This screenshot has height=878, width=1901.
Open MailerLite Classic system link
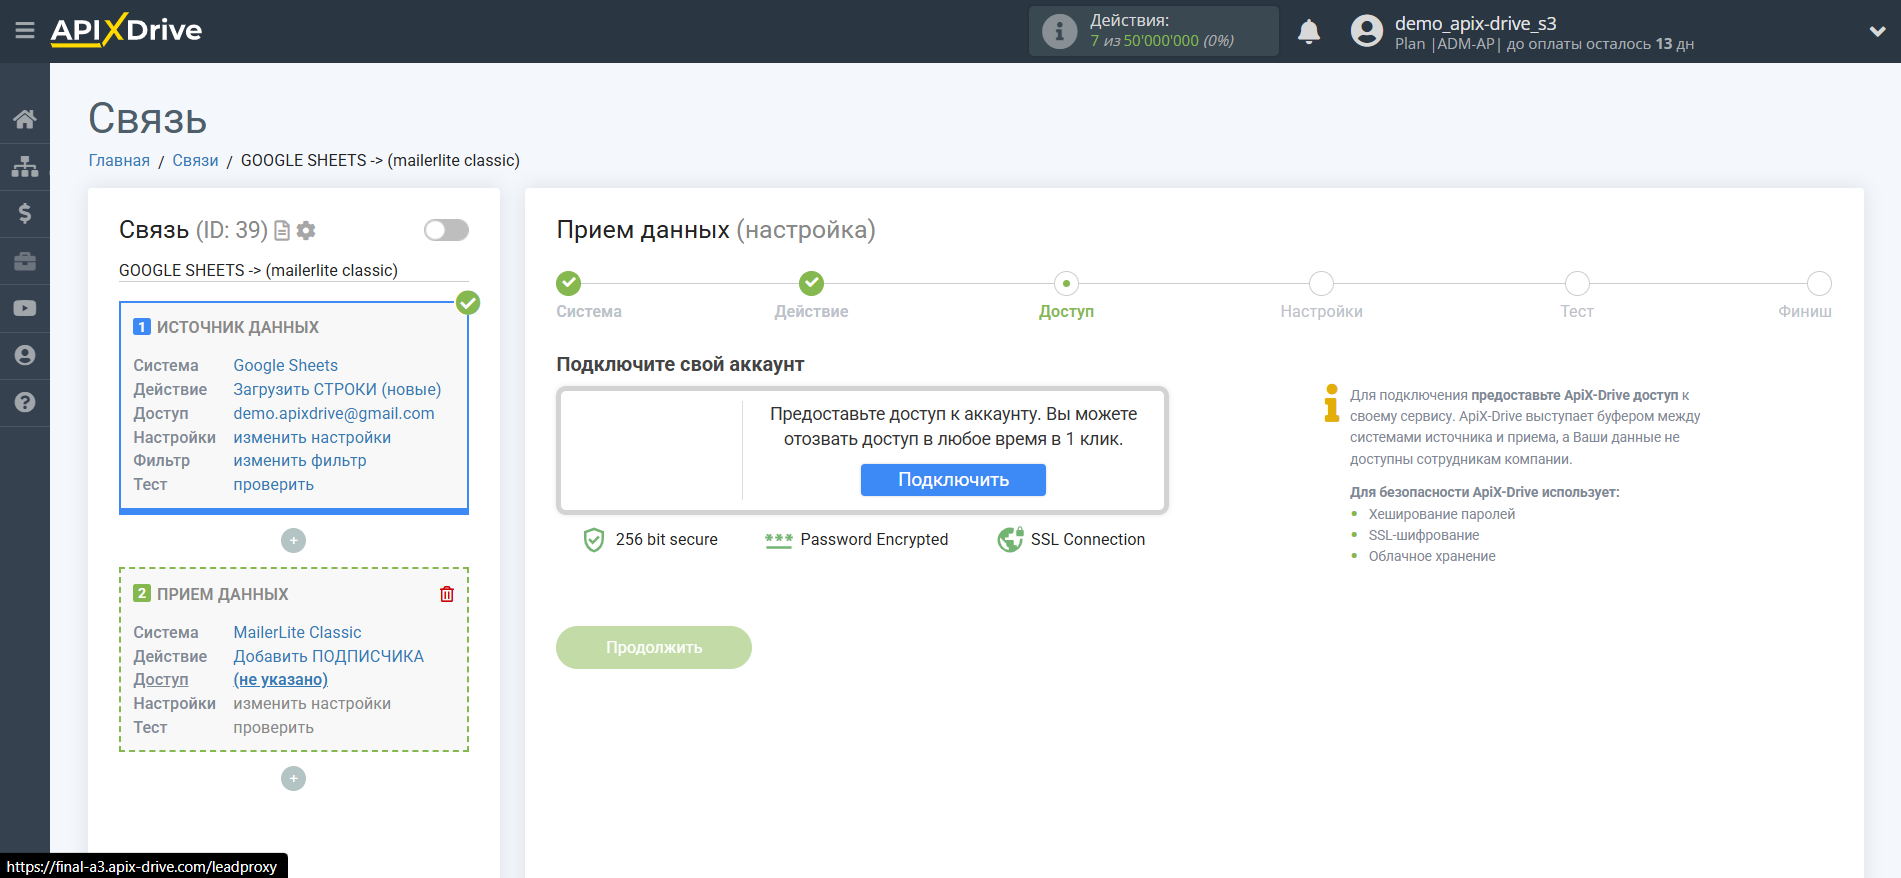297,633
